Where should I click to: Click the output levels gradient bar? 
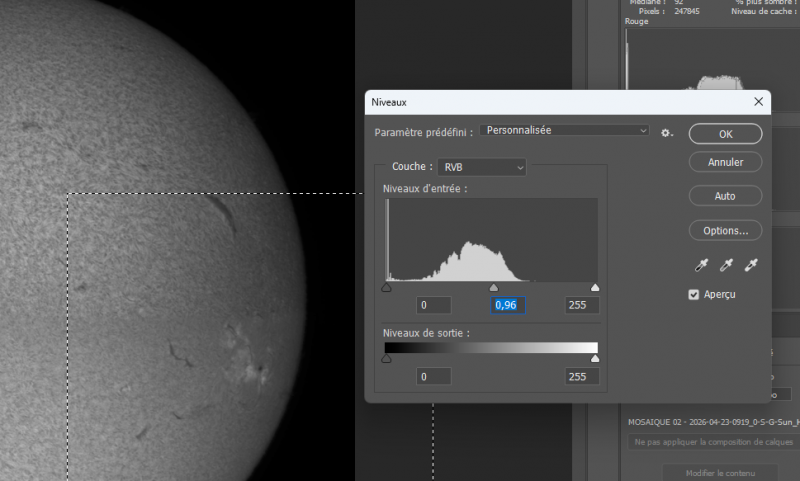click(491, 347)
